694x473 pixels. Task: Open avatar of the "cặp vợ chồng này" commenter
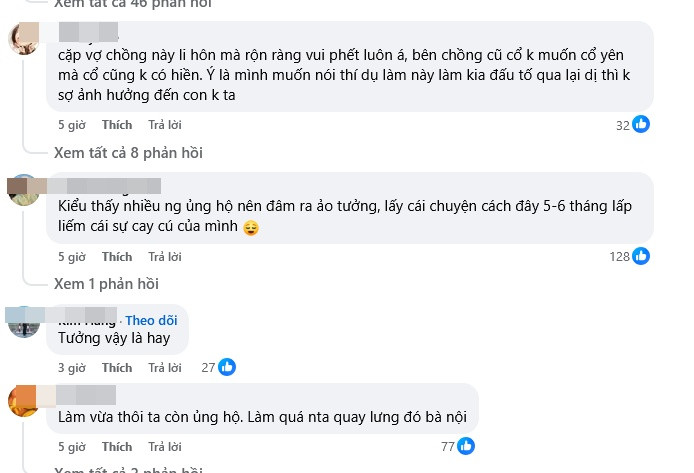click(23, 40)
